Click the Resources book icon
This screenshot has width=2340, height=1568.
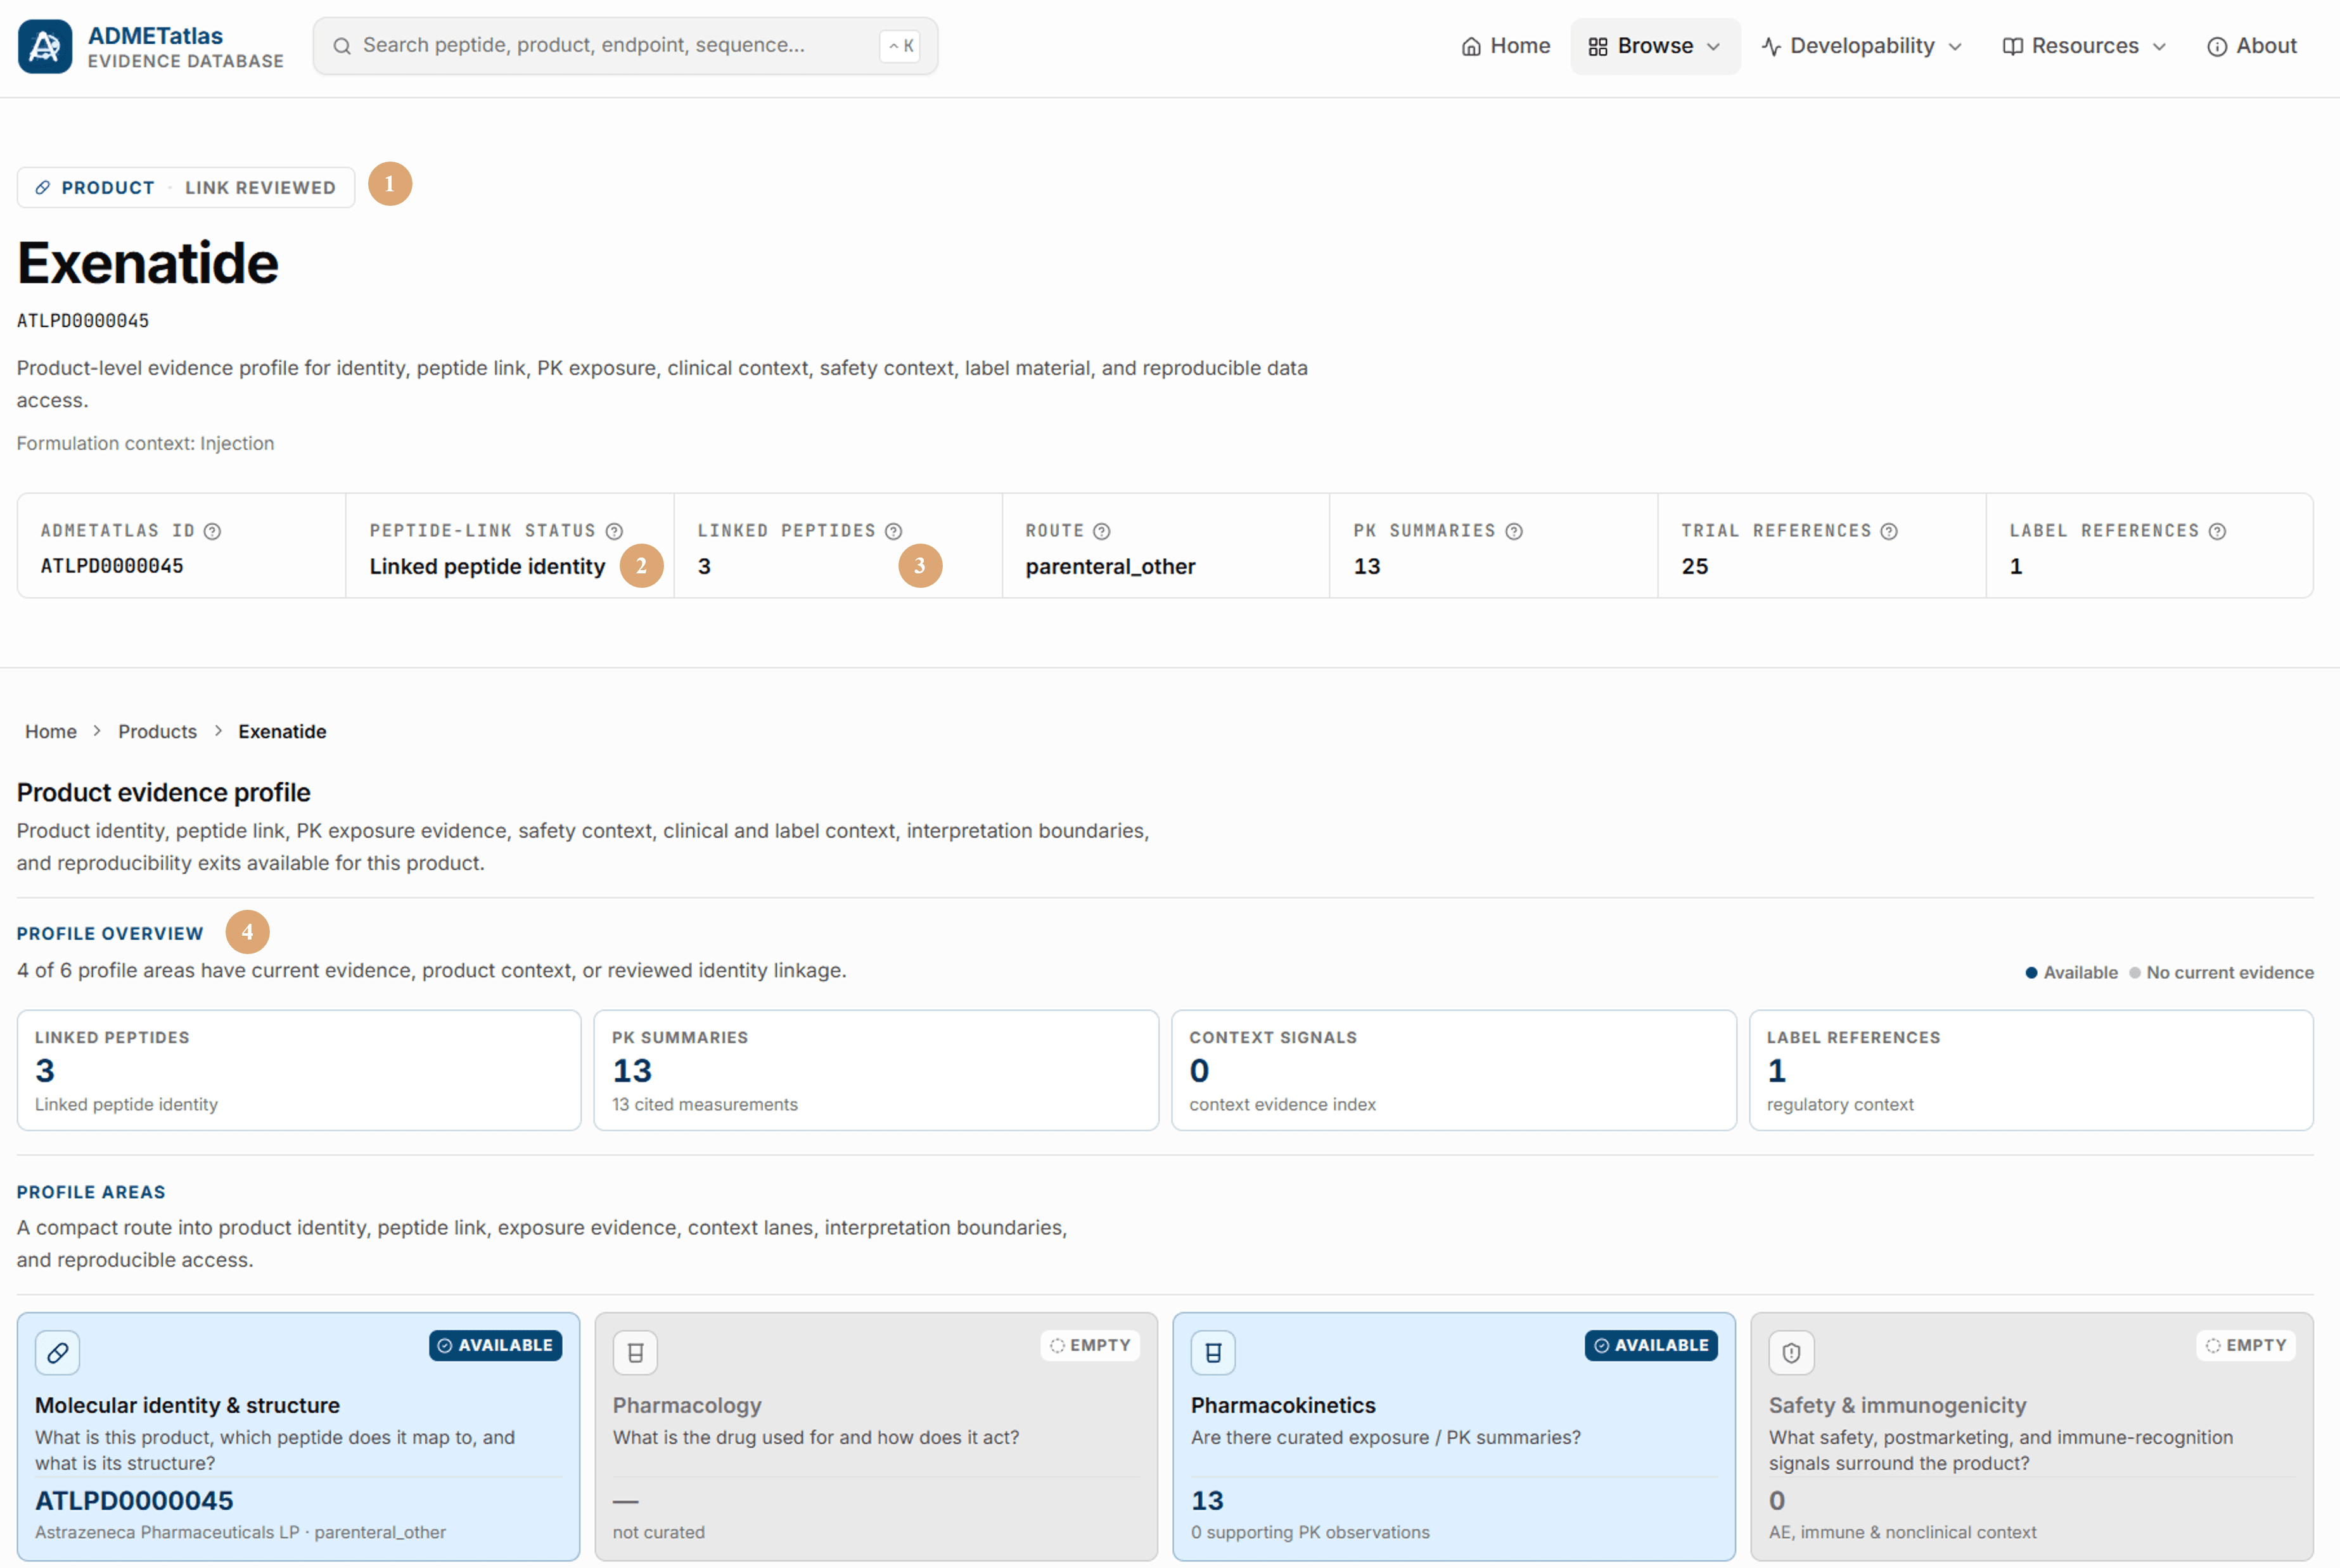[x=2013, y=46]
